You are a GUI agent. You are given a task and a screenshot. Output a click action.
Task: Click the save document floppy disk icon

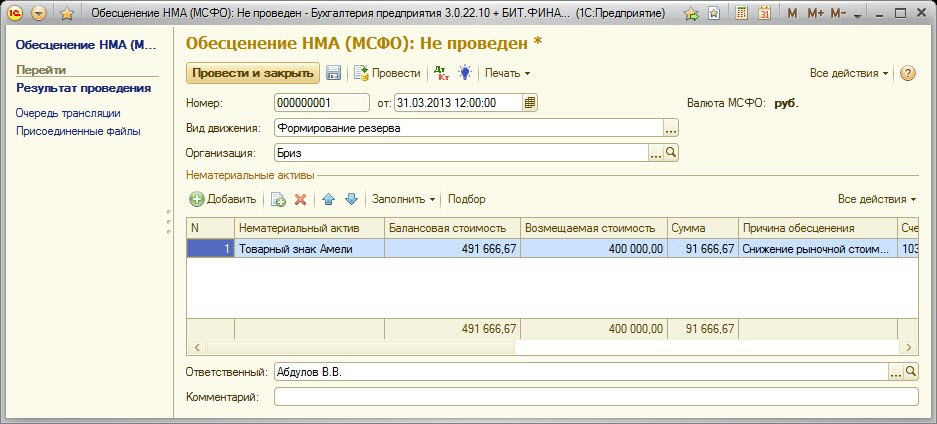[x=334, y=73]
